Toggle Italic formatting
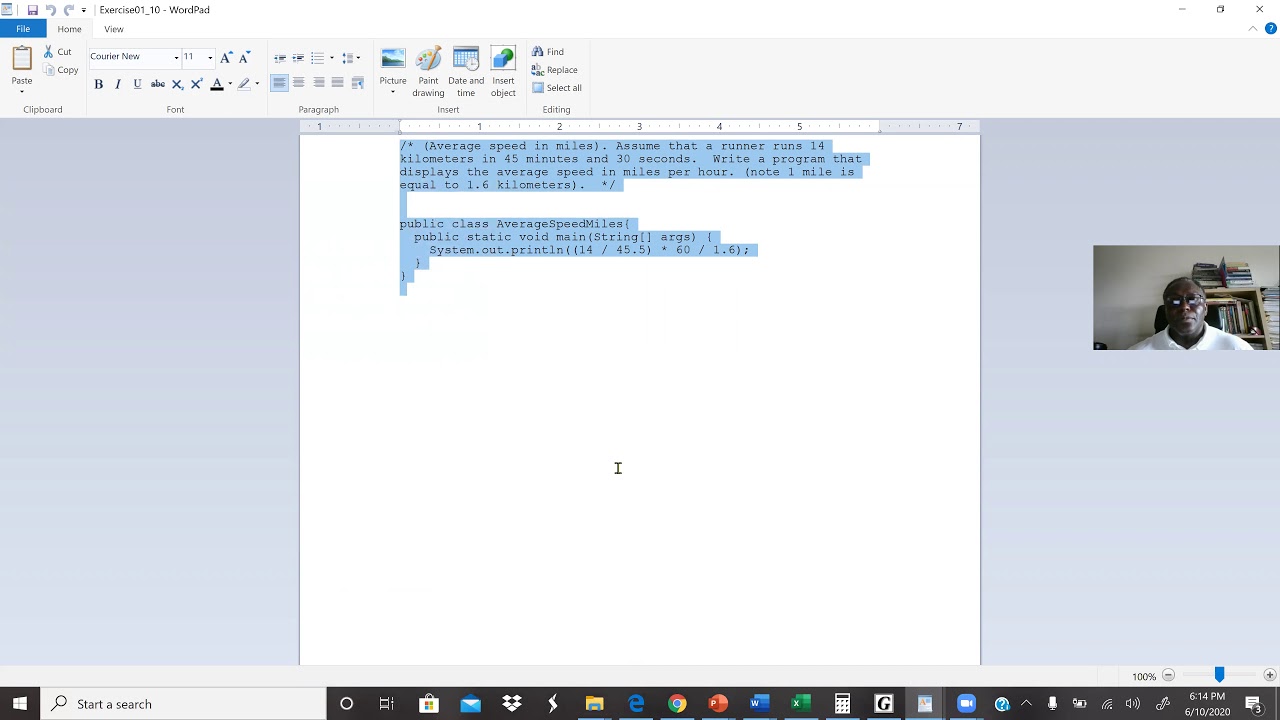This screenshot has height=720, width=1280. coord(117,84)
